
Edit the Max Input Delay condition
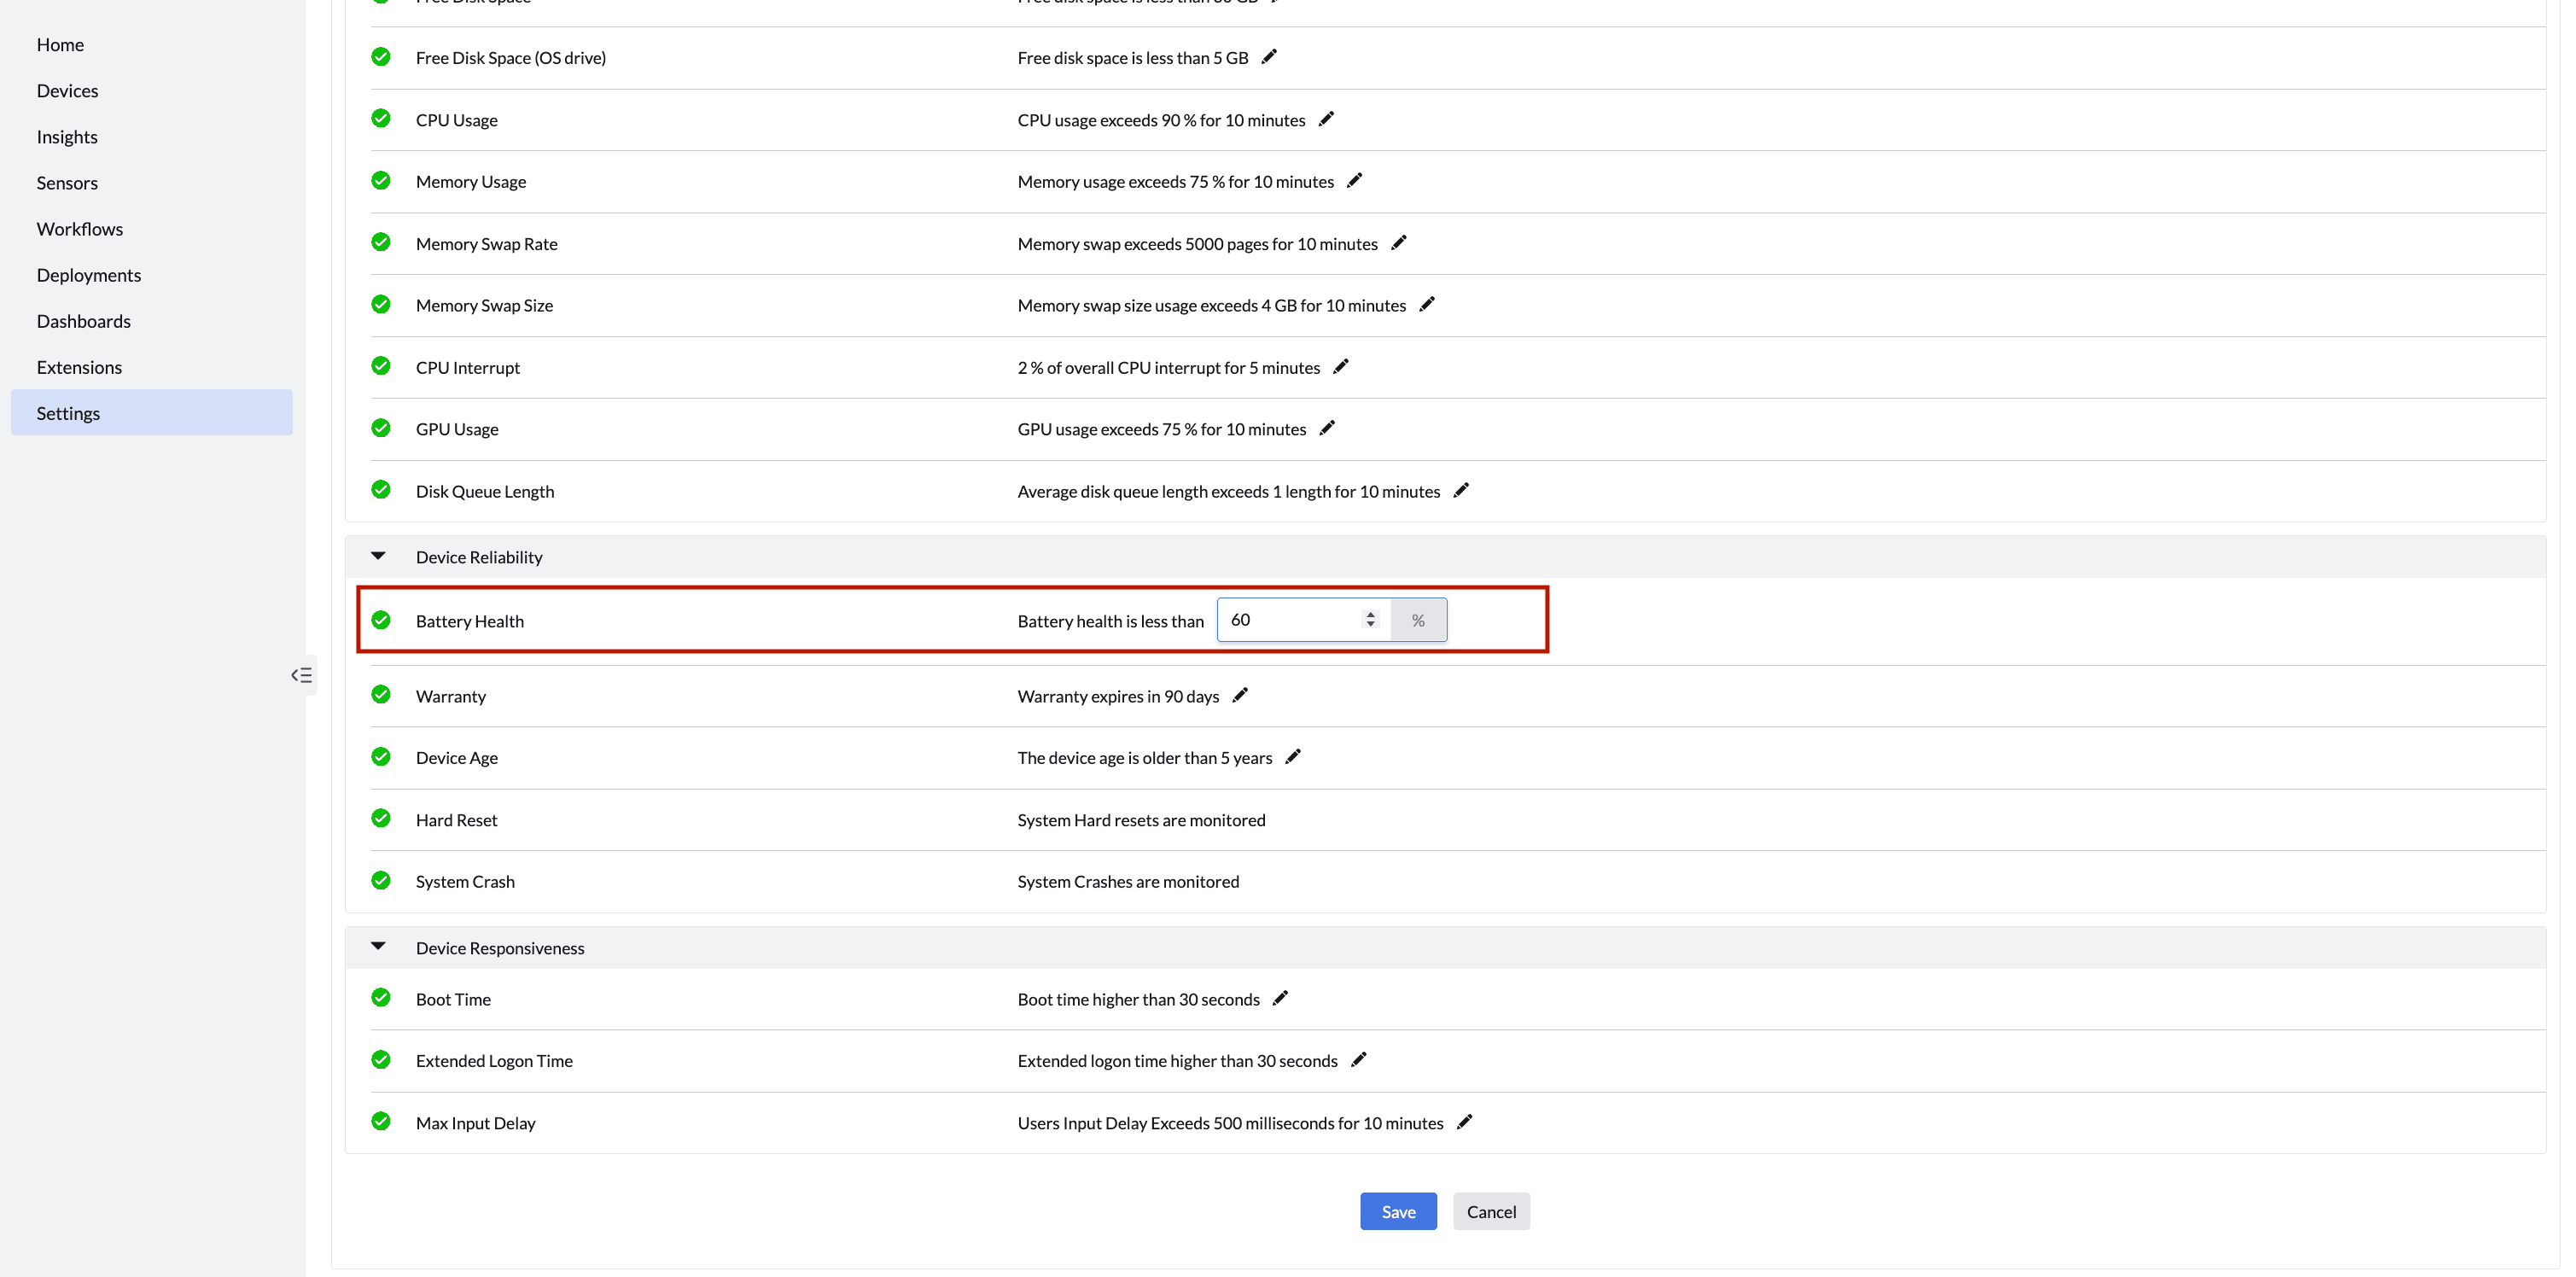[x=1464, y=1122]
